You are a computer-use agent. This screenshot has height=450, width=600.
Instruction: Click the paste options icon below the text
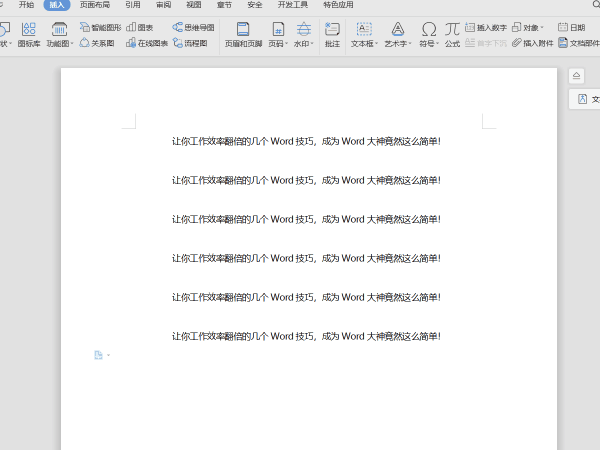98,355
